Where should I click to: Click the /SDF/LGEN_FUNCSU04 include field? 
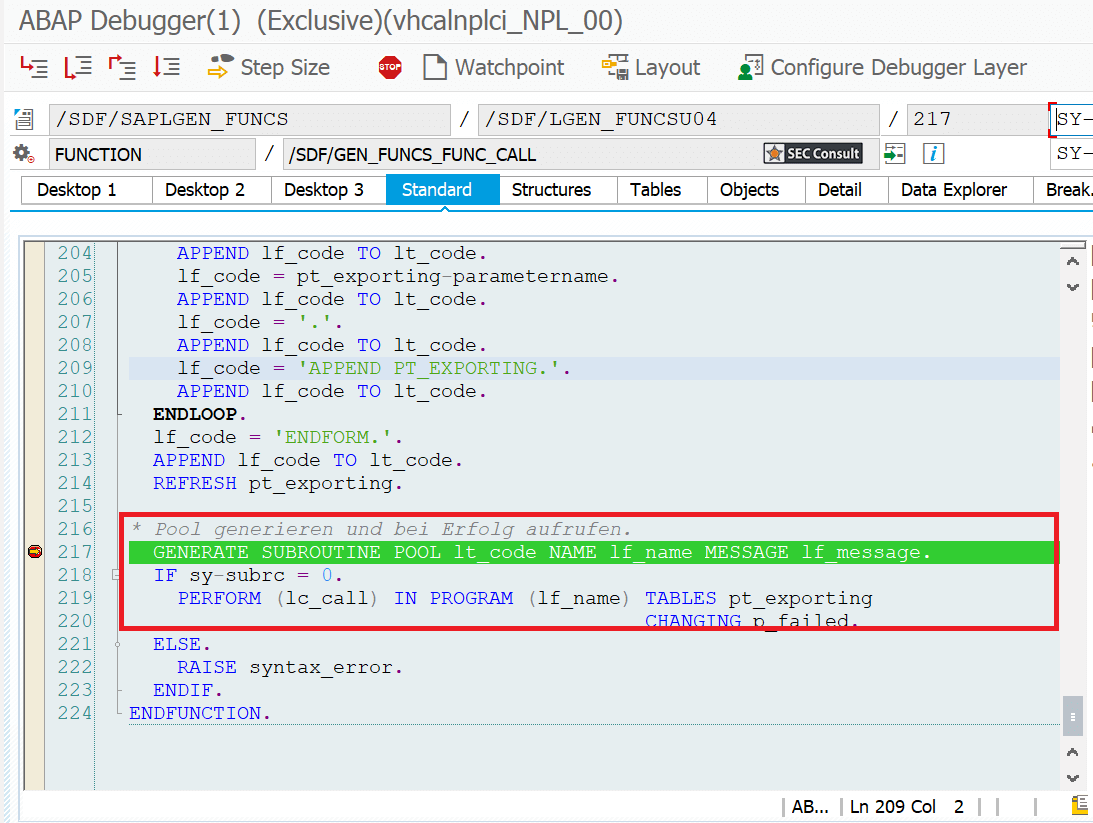click(678, 119)
